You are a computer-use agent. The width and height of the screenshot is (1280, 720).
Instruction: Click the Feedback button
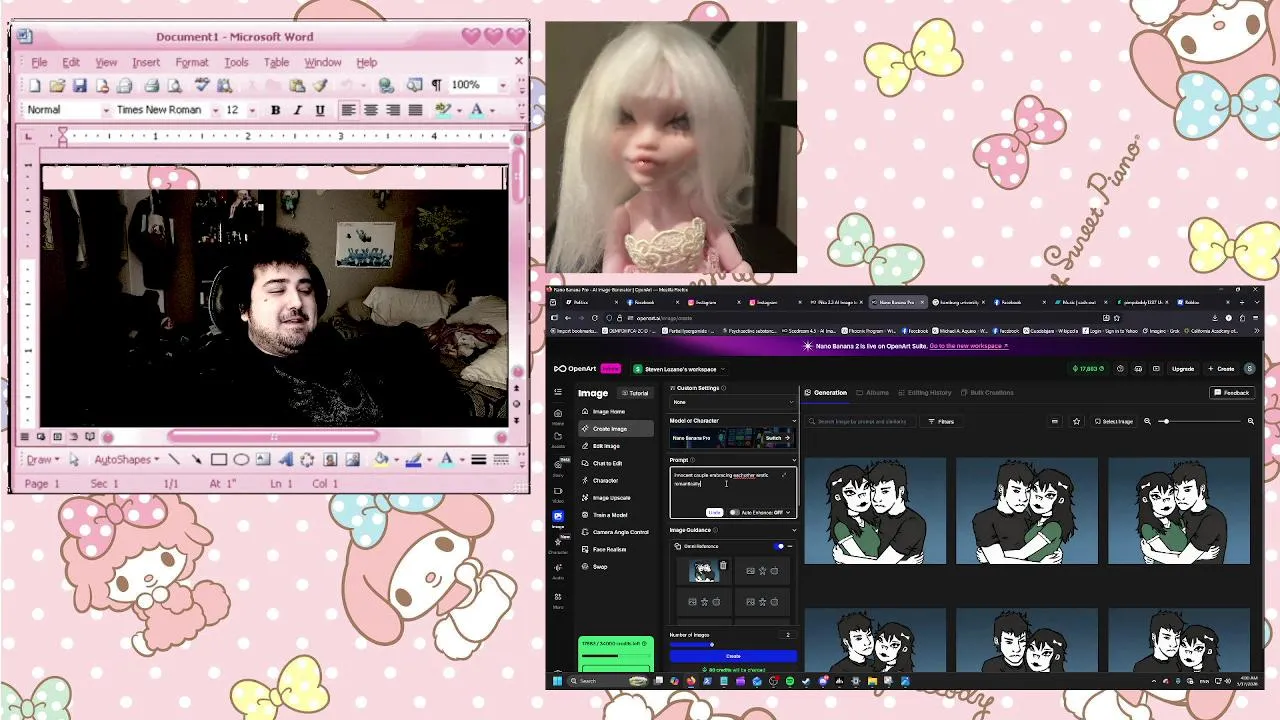tap(1232, 392)
